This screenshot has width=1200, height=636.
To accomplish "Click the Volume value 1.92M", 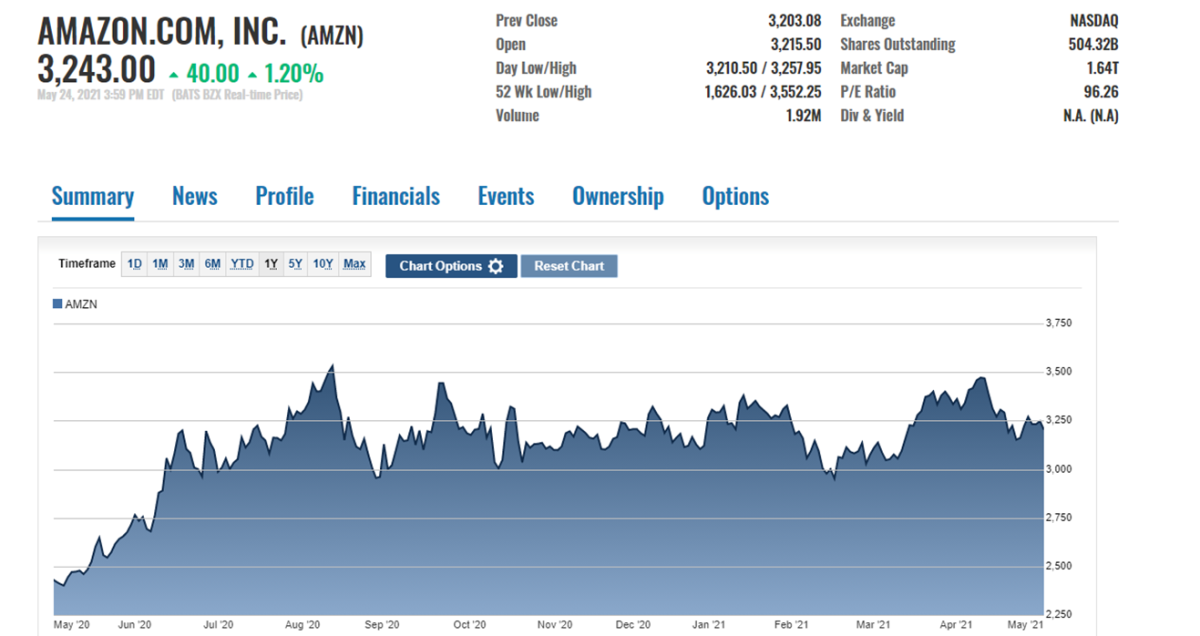I will click(x=803, y=116).
